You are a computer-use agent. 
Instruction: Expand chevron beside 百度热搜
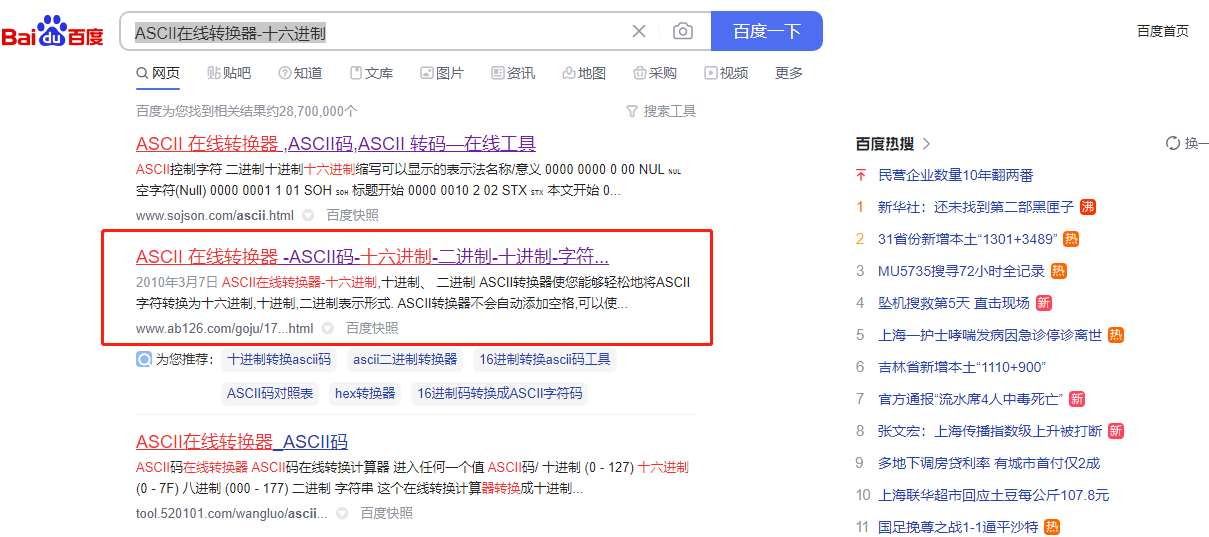pyautogui.click(x=926, y=144)
